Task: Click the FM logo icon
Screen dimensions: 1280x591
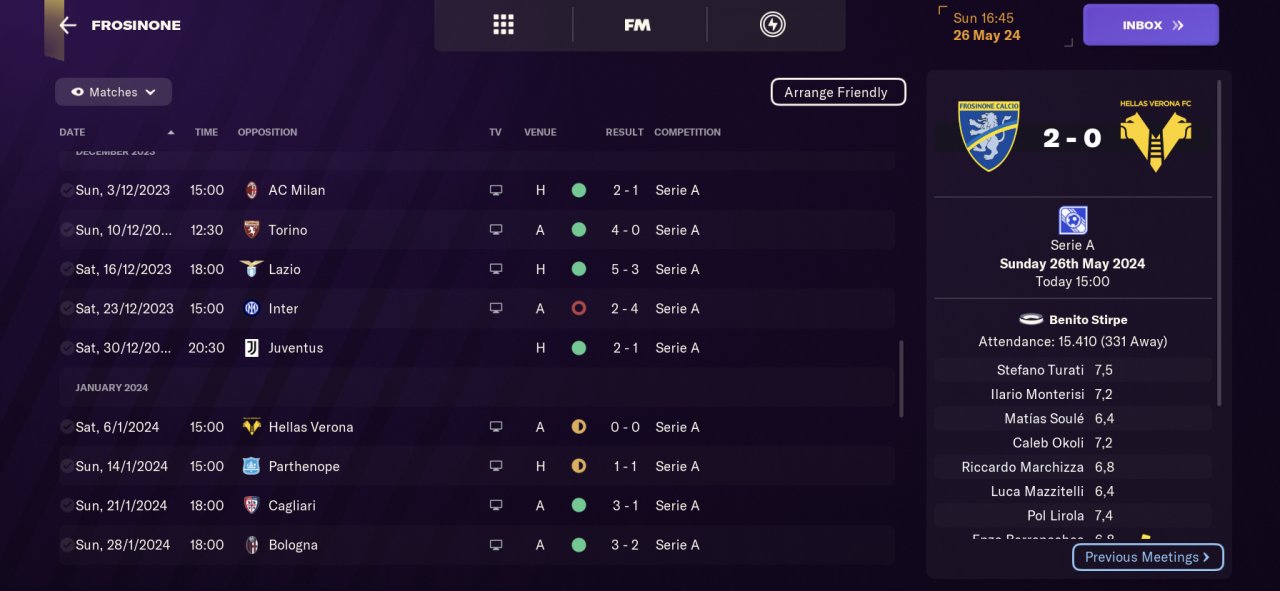Action: 637,25
